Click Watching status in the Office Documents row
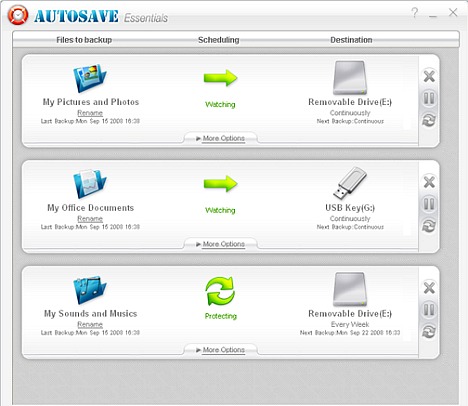The image size is (468, 406). pos(220,210)
